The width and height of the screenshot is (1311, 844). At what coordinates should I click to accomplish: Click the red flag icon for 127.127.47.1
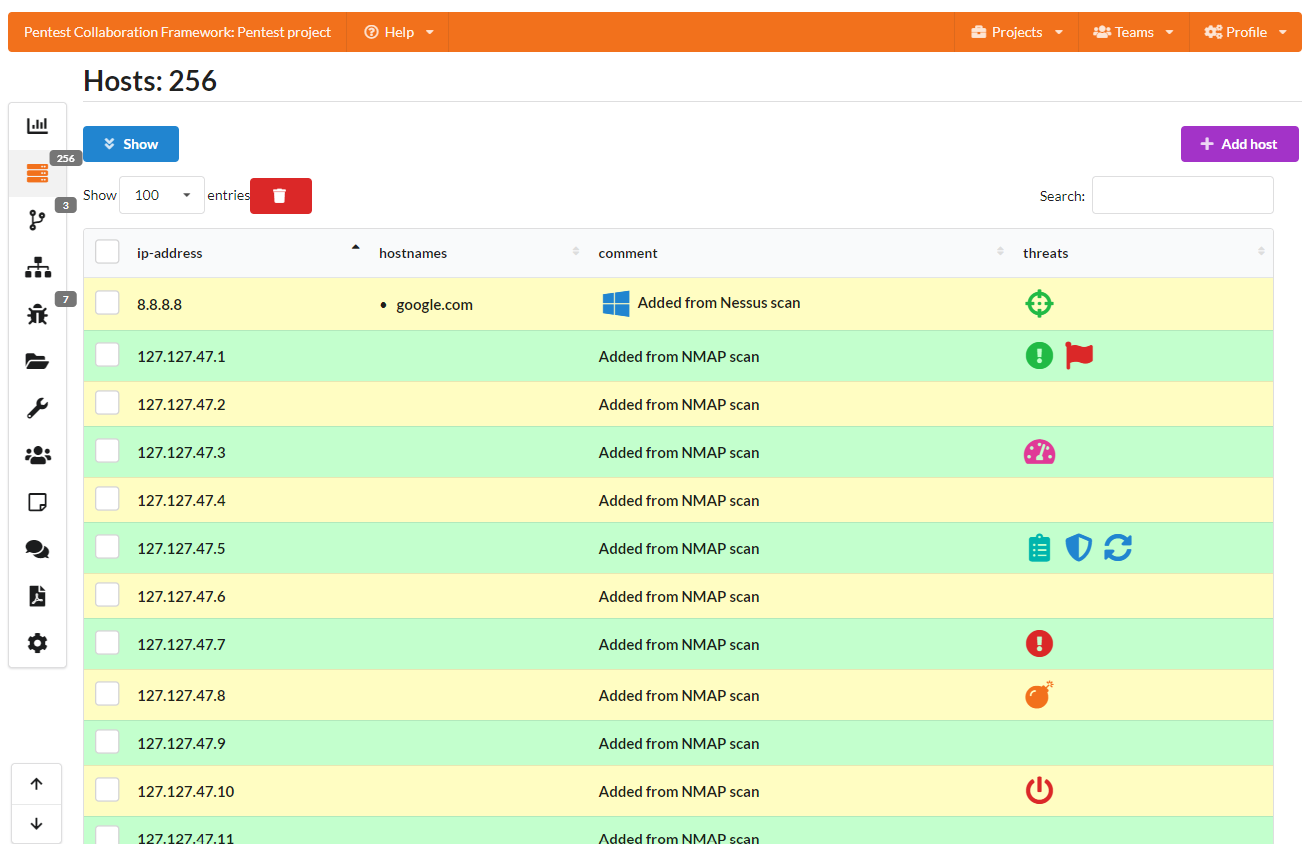click(1079, 355)
